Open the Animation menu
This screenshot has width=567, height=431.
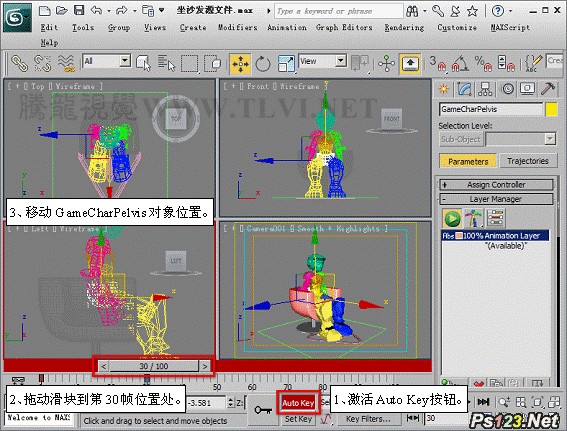pos(287,27)
